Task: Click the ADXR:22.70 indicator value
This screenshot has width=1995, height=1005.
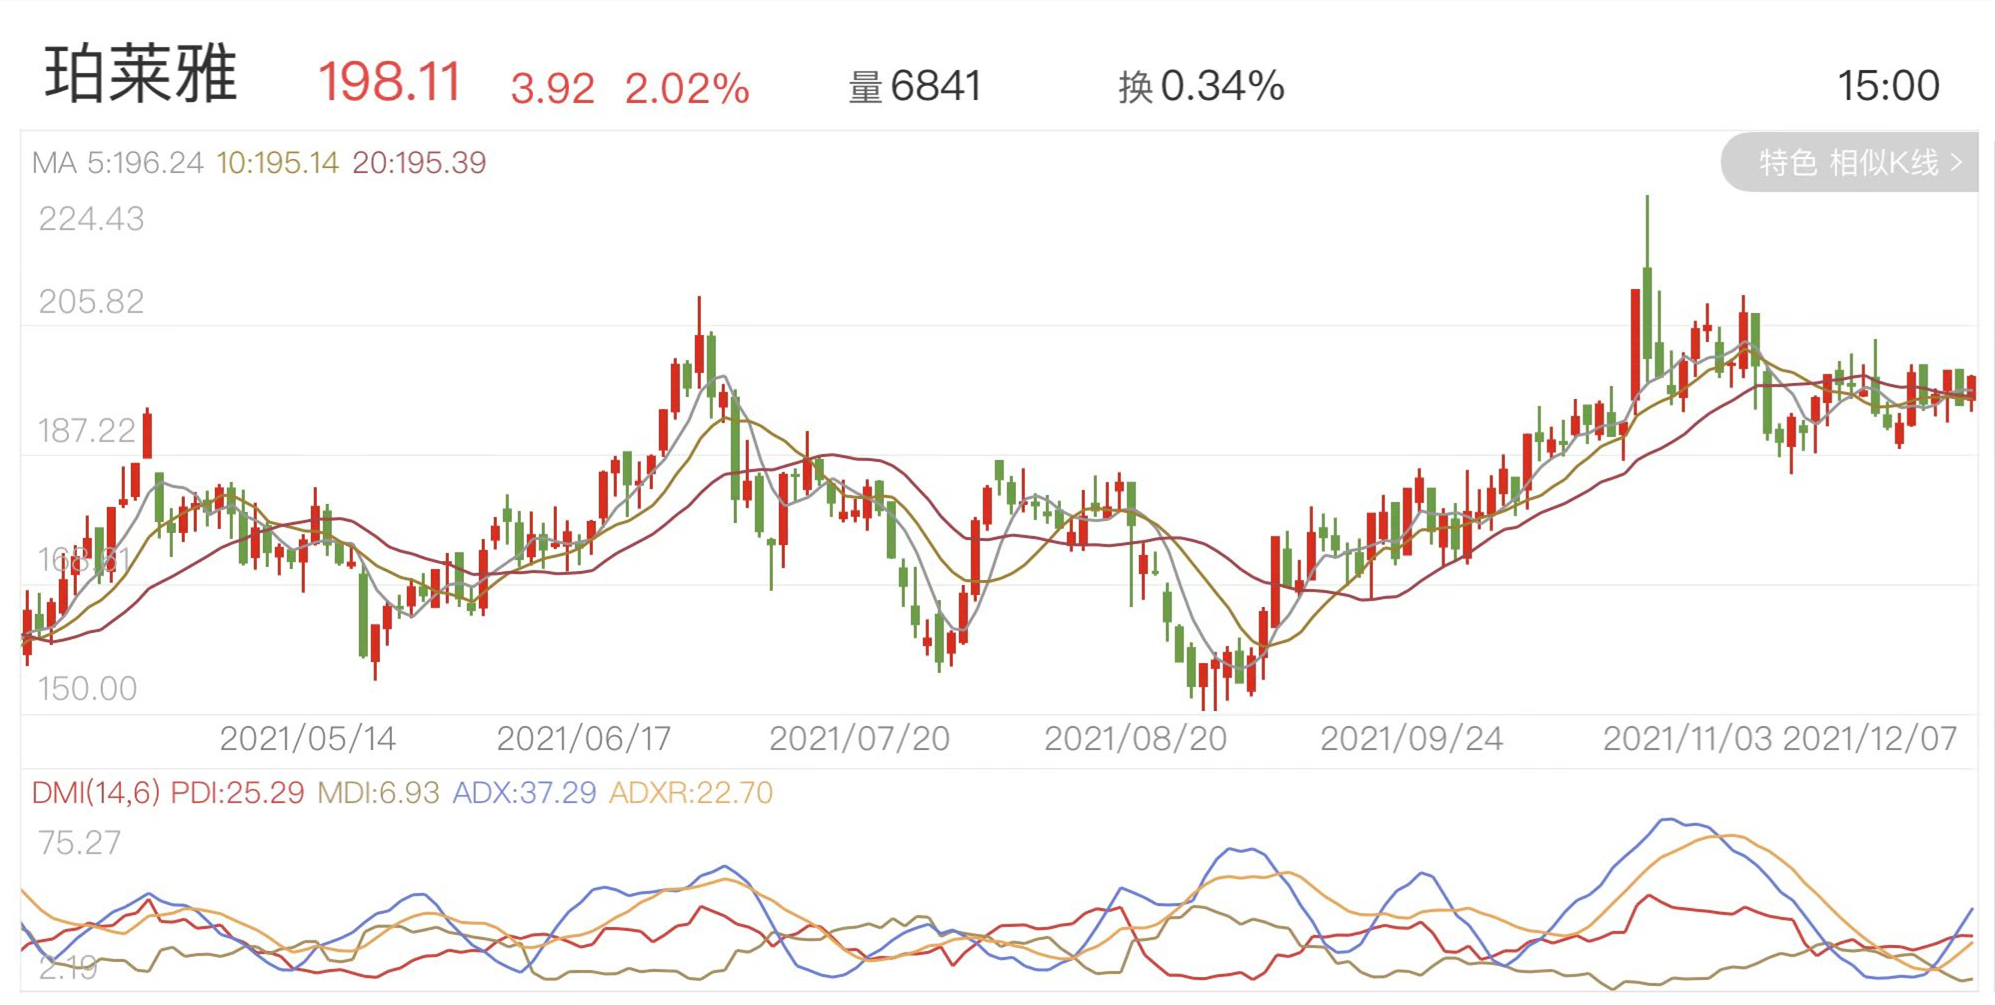Action: [691, 793]
